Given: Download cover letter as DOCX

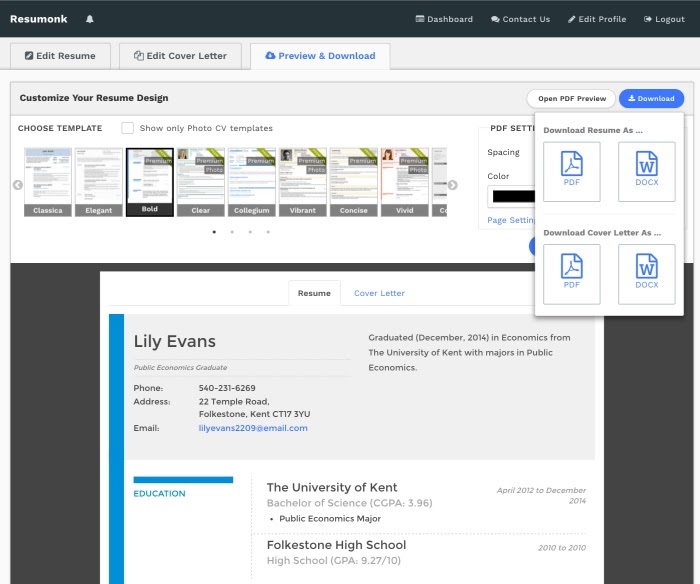Looking at the screenshot, I should (x=646, y=274).
